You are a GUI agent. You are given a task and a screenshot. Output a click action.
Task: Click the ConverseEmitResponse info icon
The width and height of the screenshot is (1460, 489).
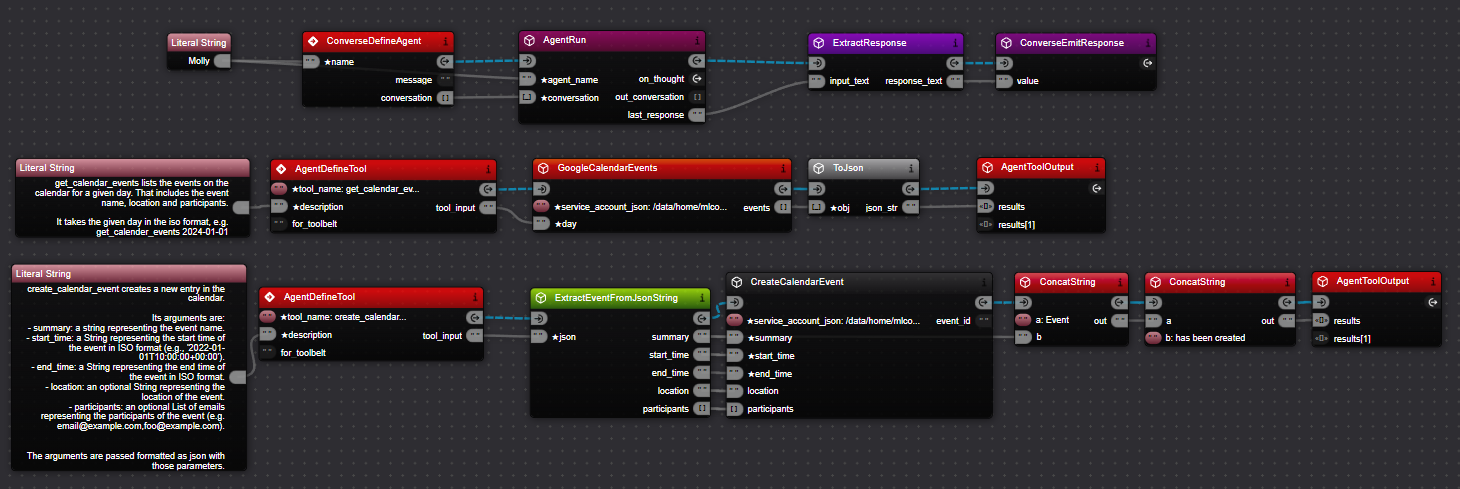point(1147,43)
